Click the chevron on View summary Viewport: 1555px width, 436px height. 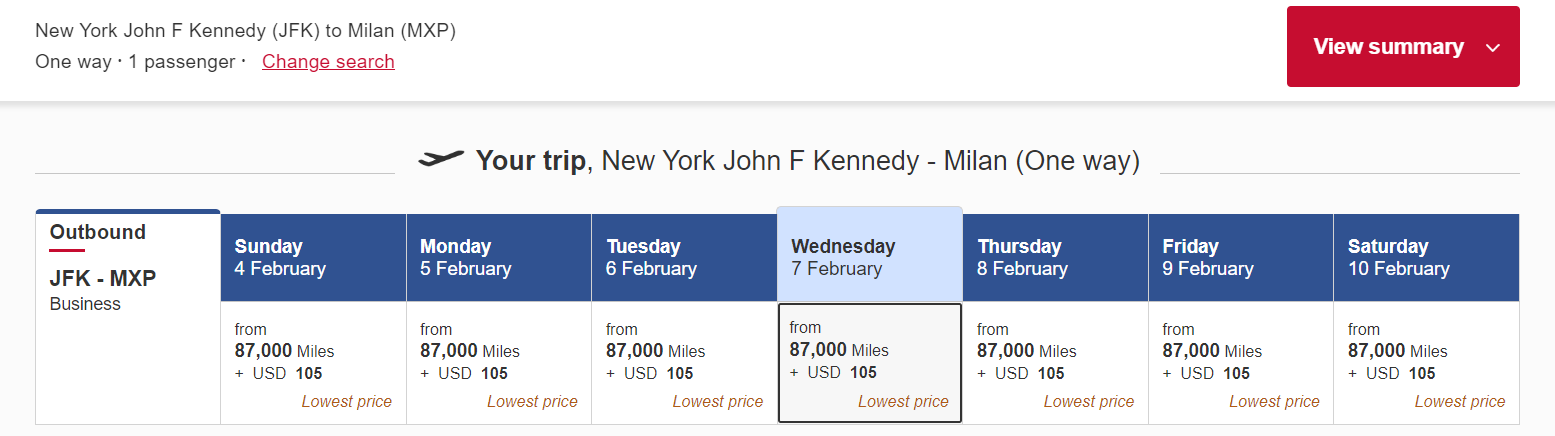coord(1493,48)
